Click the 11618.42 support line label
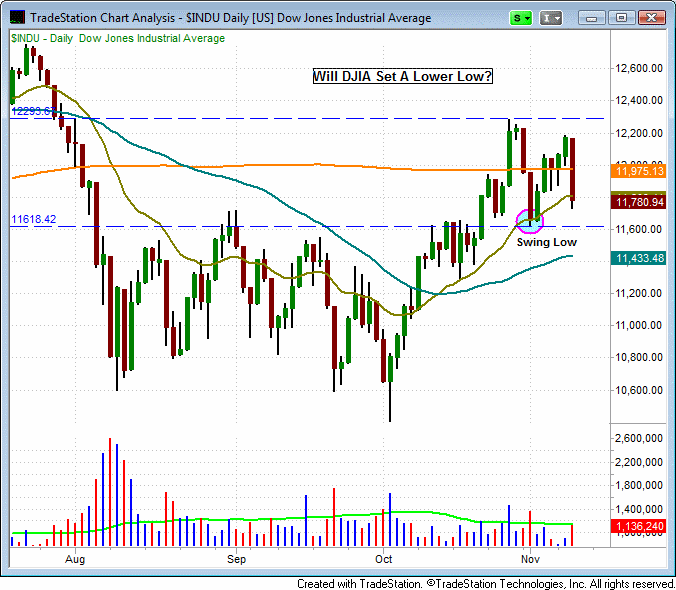Image resolution: width=676 pixels, height=590 pixels. [33, 219]
